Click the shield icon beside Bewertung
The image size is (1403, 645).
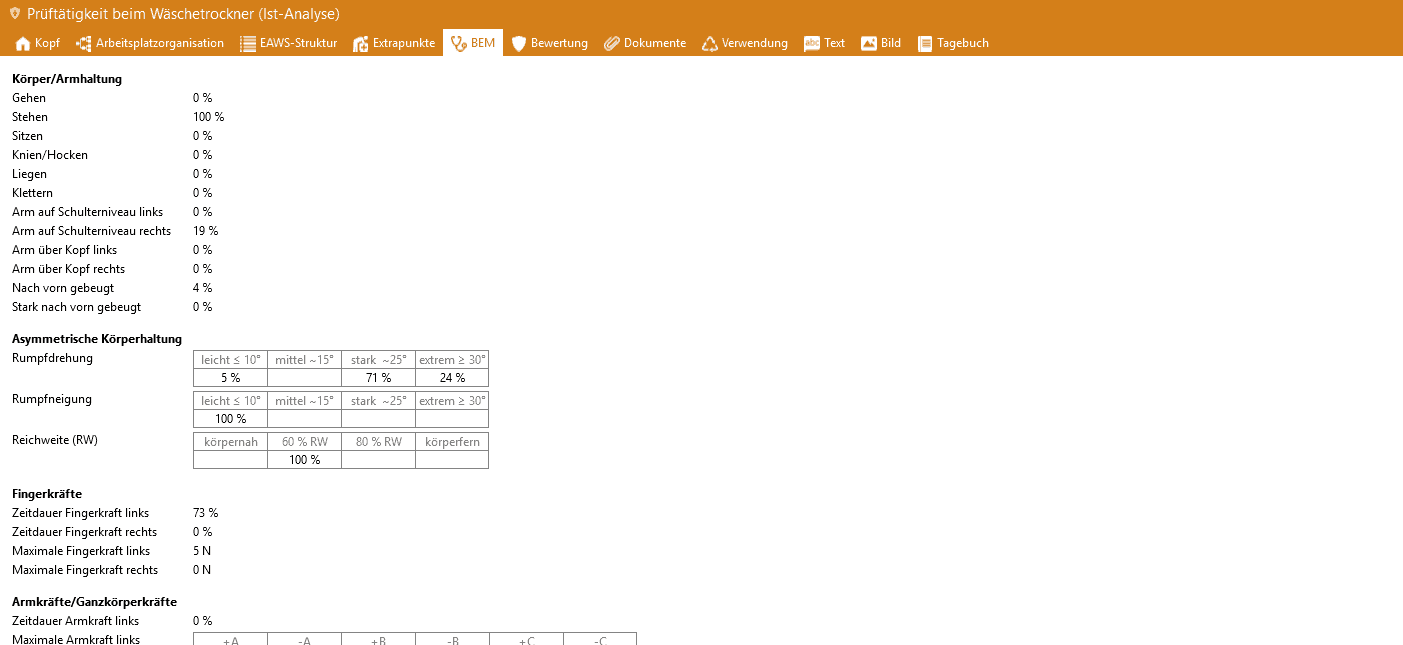[519, 44]
